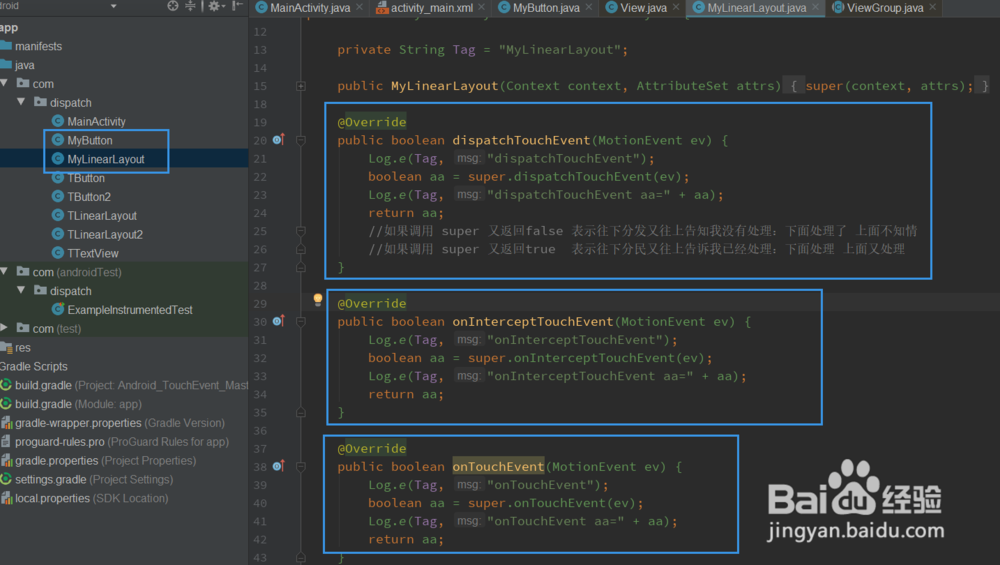Click the fold marker at line 25 comment block
1000x565 pixels.
pyautogui.click(x=301, y=231)
